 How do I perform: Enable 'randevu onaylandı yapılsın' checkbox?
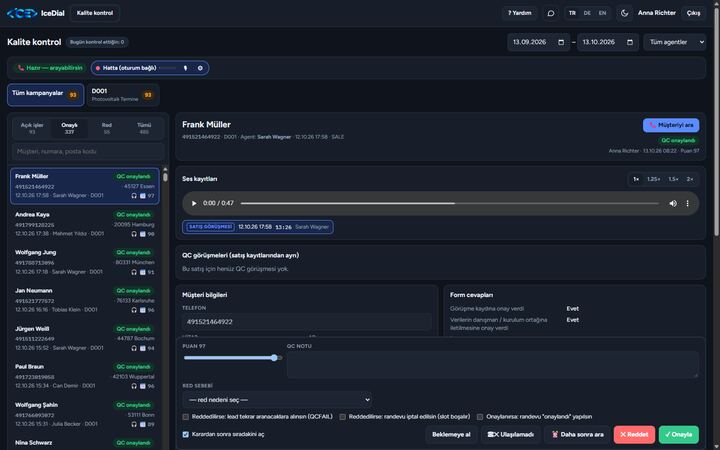pos(480,417)
